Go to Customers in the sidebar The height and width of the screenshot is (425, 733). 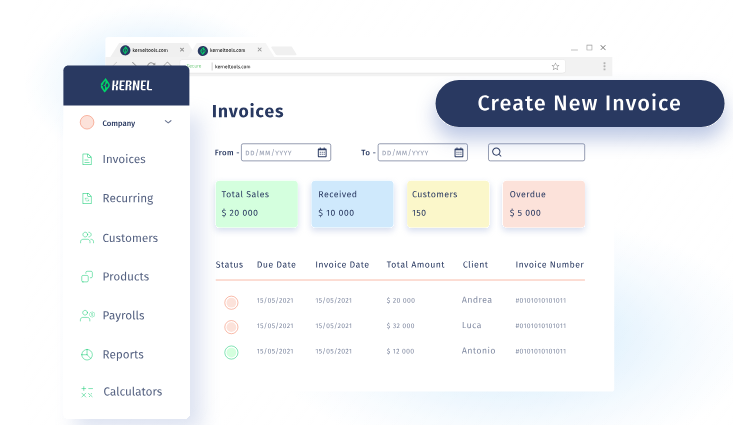130,238
